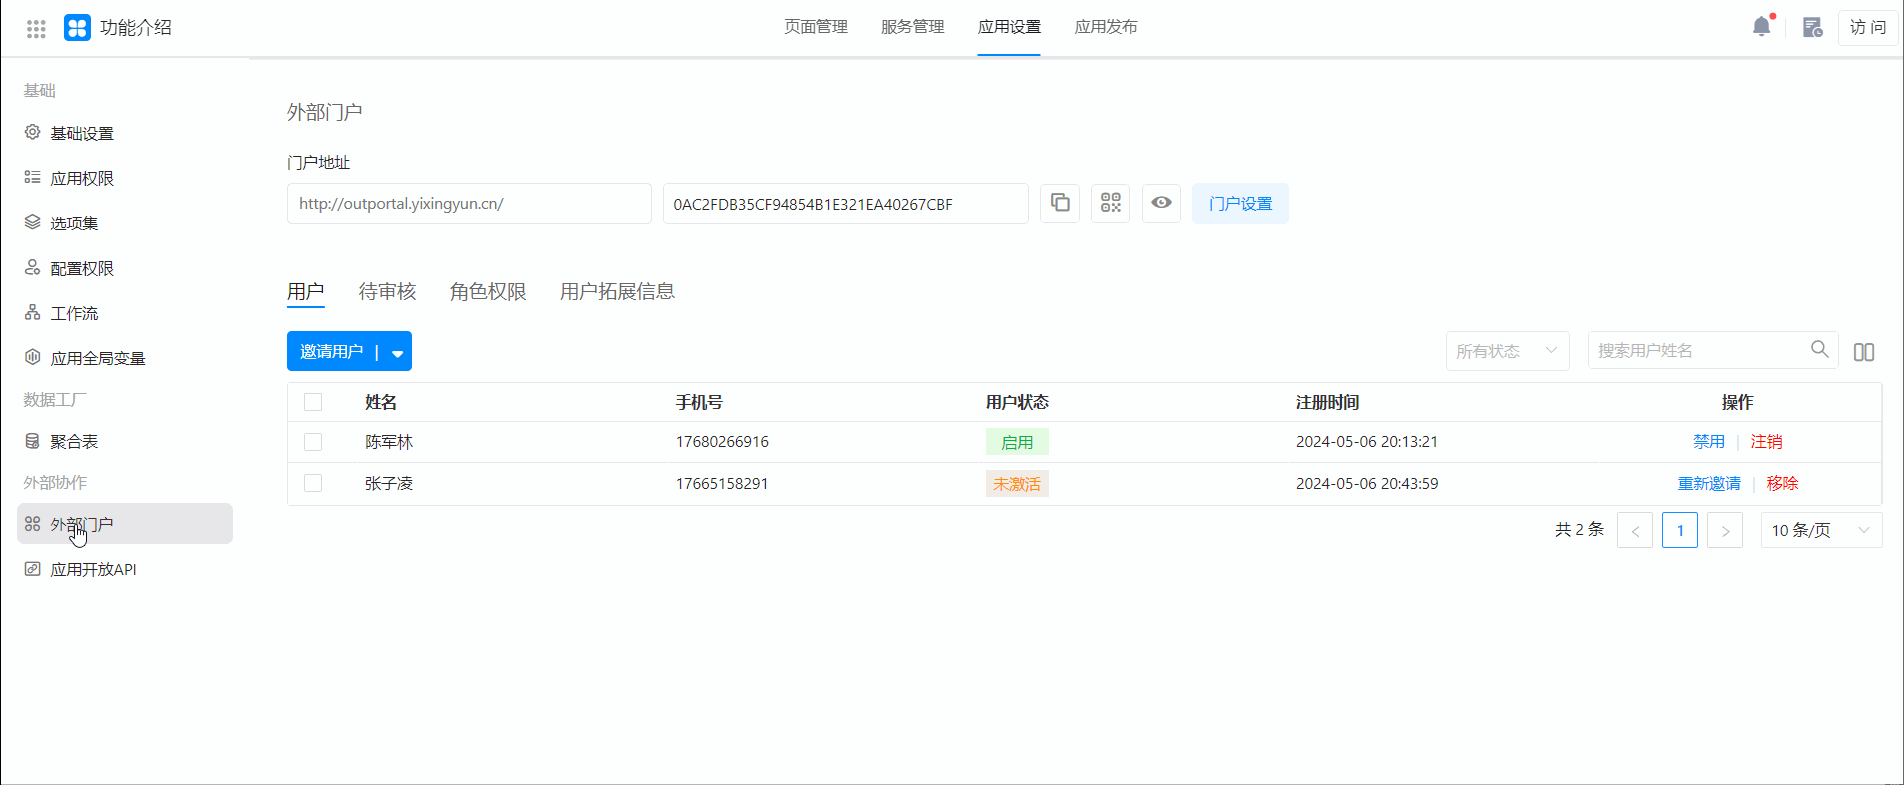
Task: Copy the portal address with copy icon
Action: 1060,203
